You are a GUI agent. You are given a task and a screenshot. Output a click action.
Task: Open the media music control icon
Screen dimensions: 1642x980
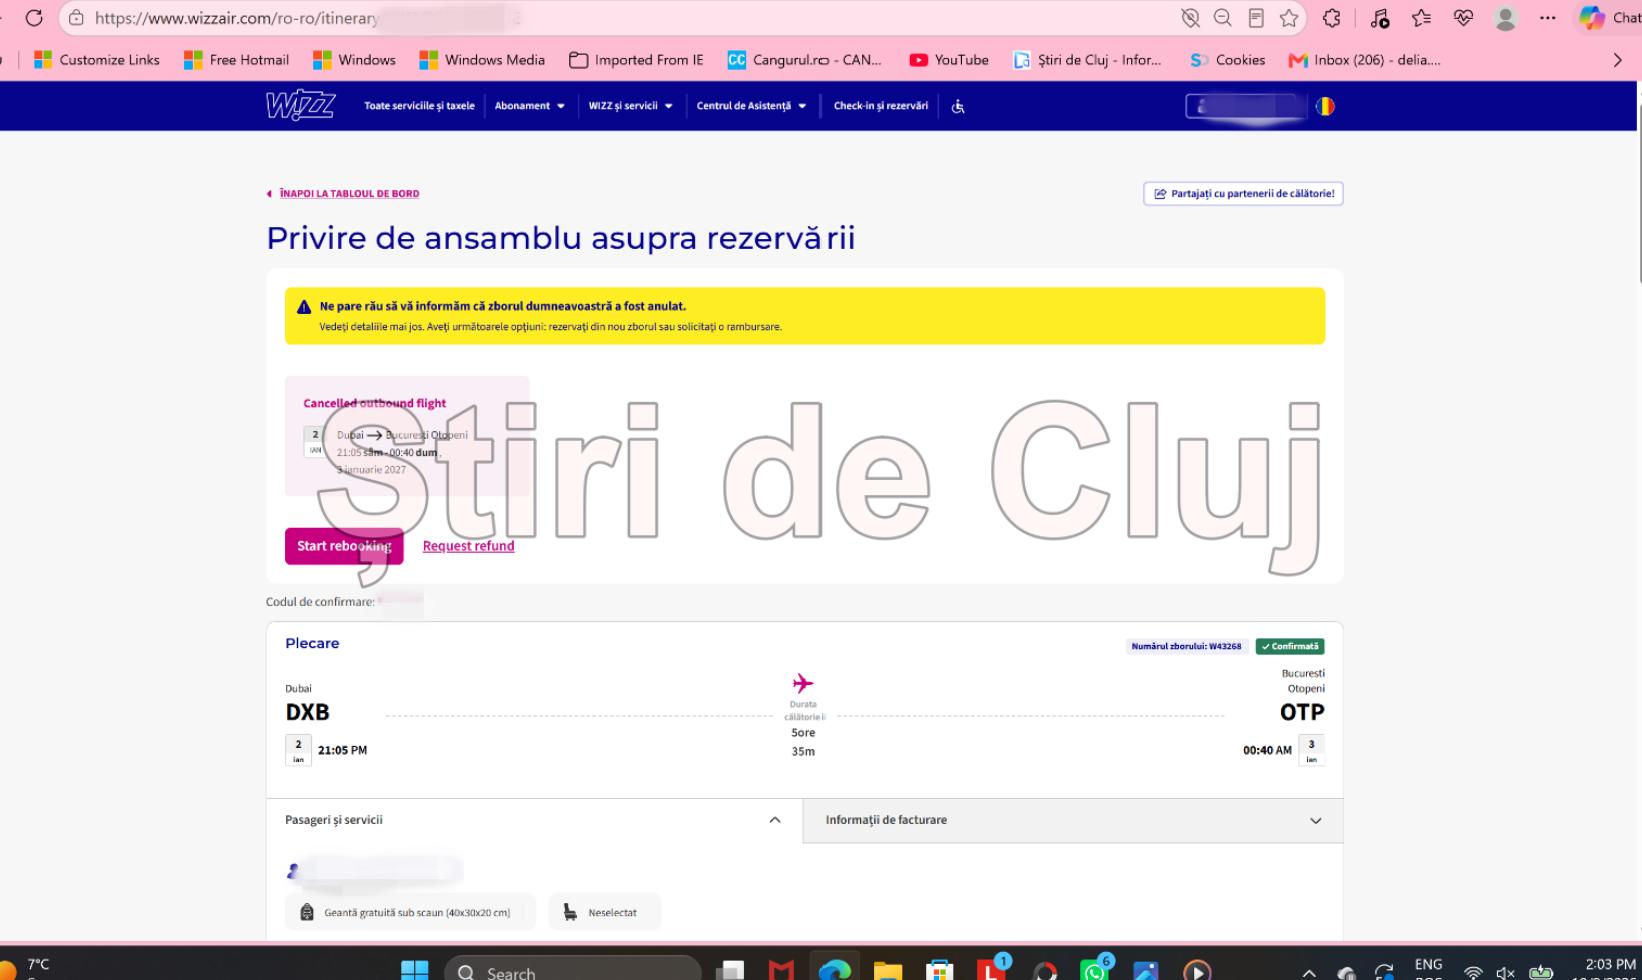click(x=1380, y=18)
